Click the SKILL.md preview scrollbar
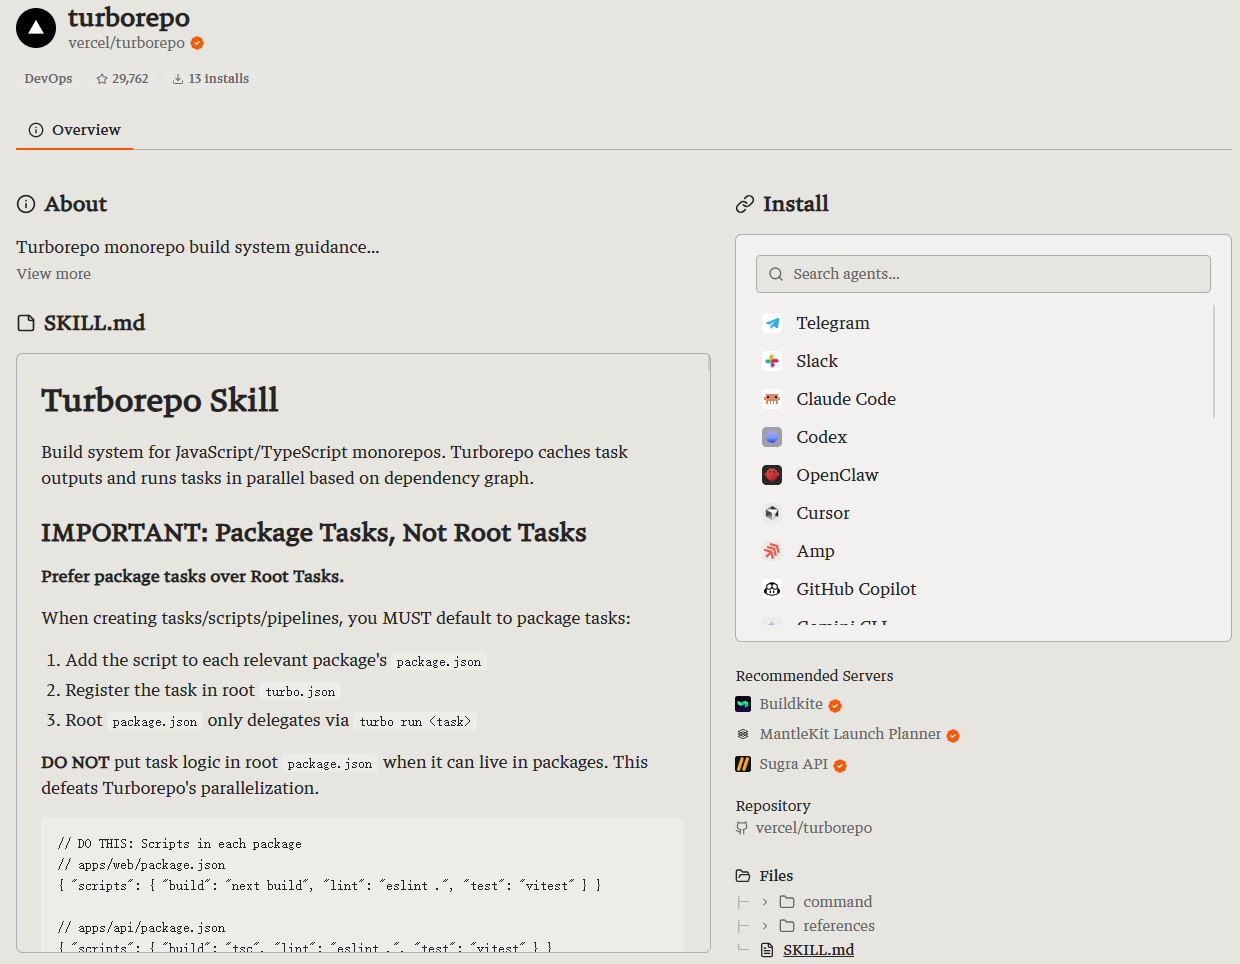1240x964 pixels. (x=709, y=363)
